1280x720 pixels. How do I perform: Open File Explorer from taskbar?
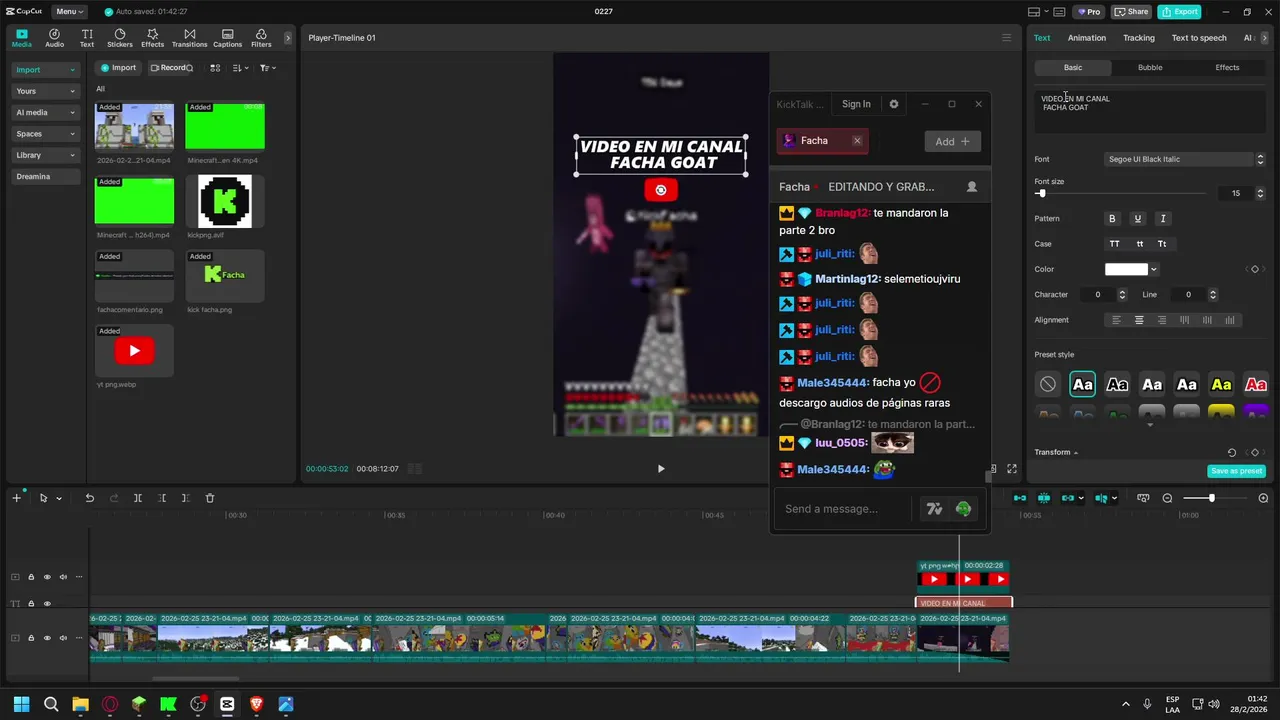[x=80, y=704]
